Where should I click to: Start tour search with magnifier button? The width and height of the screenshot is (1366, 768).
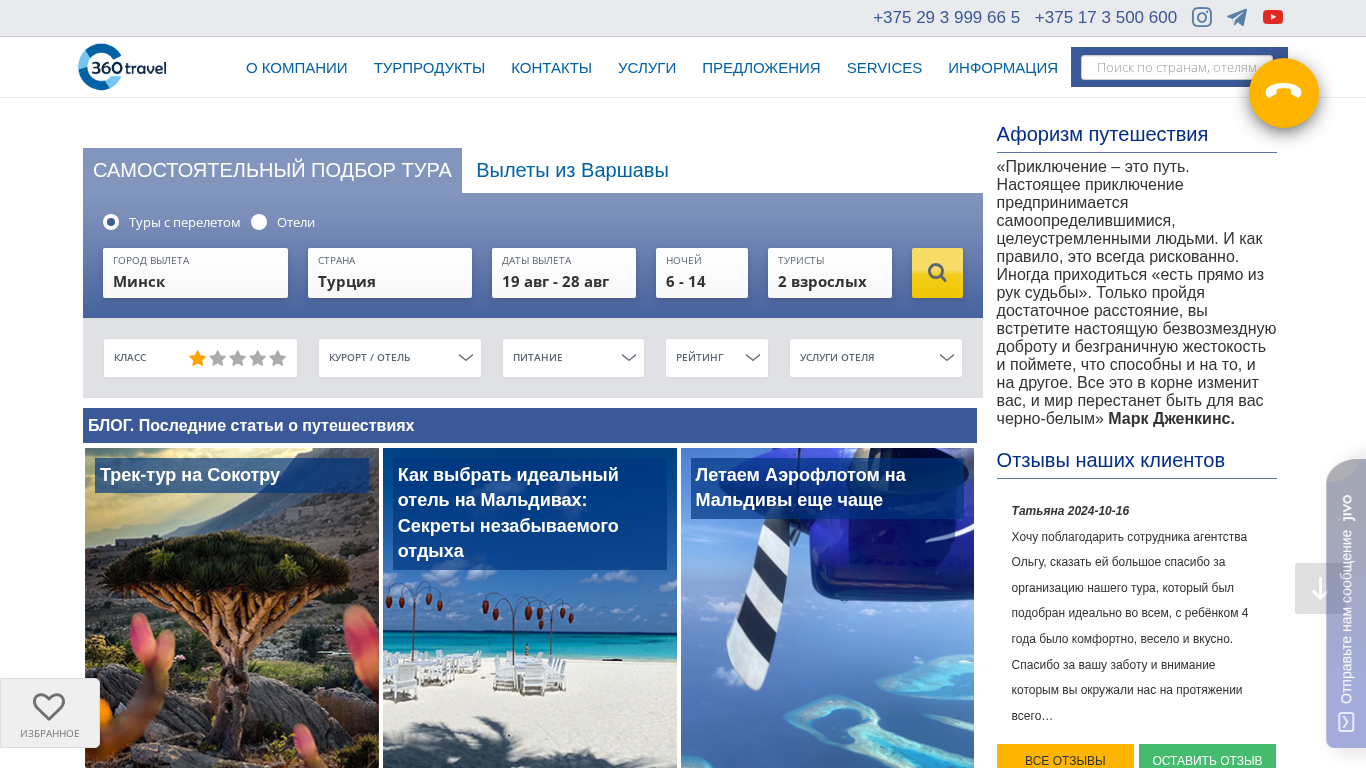[937, 273]
